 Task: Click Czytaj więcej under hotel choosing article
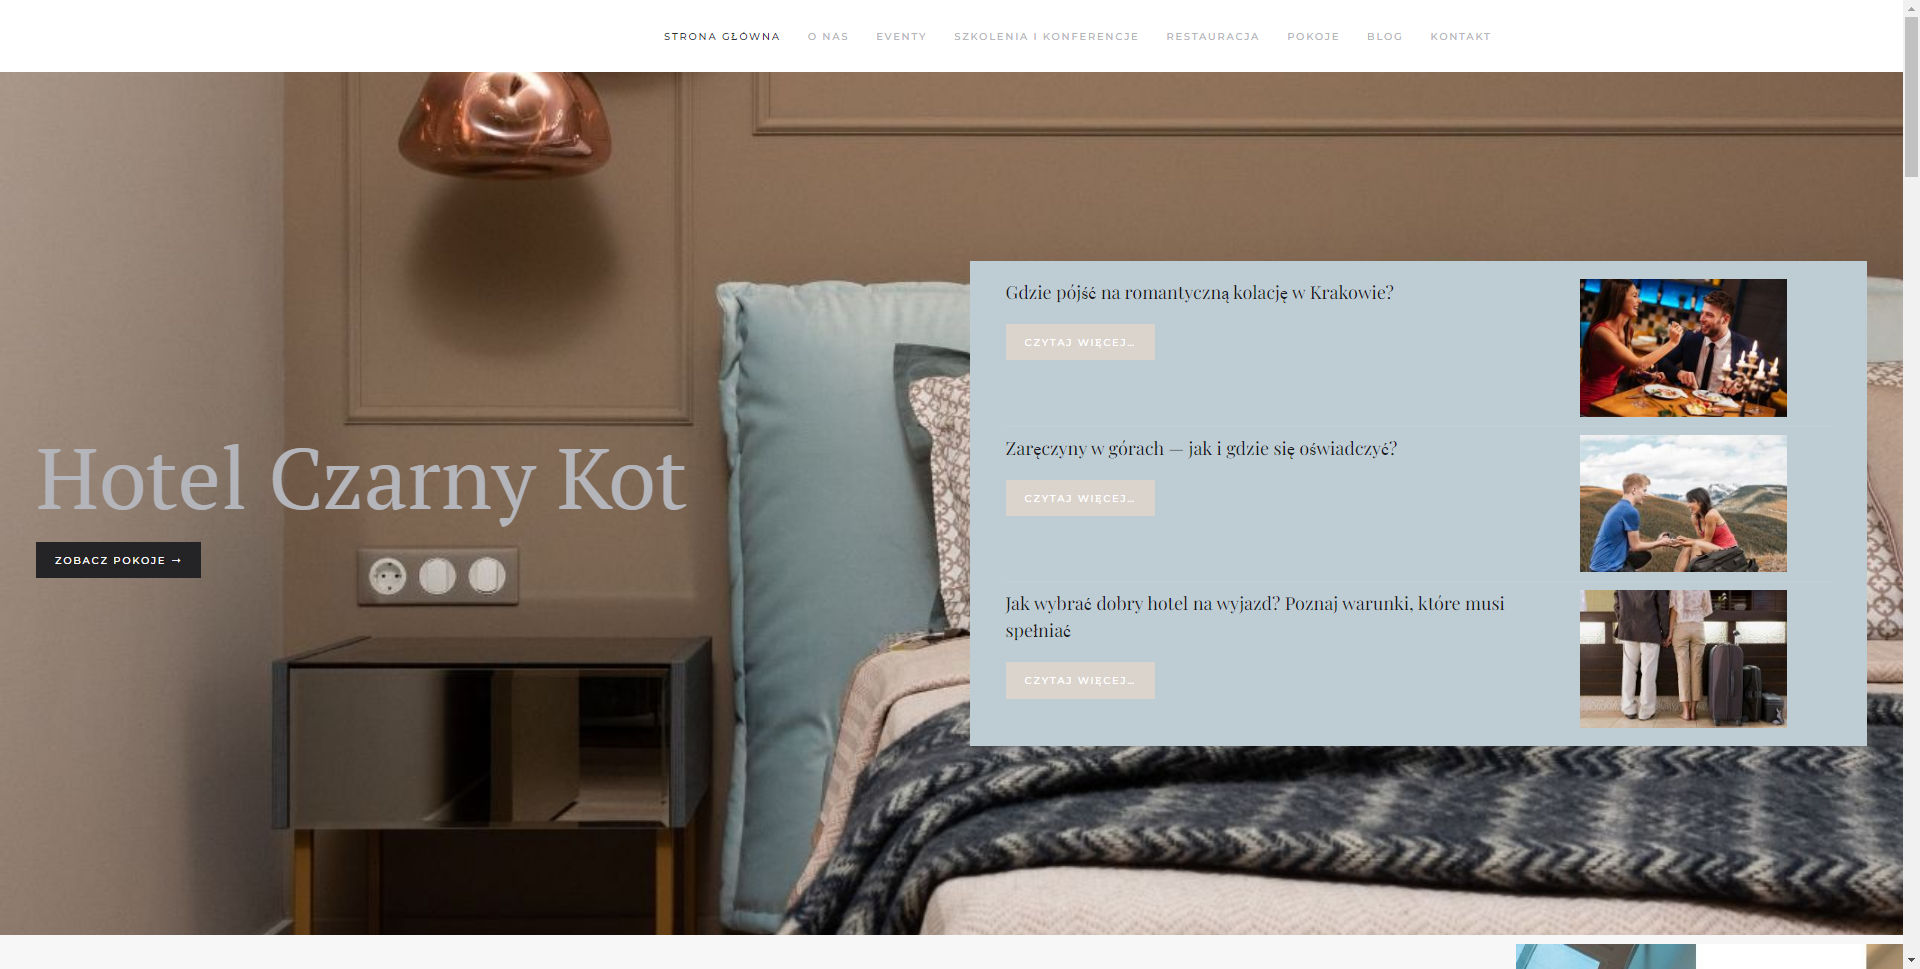[x=1080, y=680]
